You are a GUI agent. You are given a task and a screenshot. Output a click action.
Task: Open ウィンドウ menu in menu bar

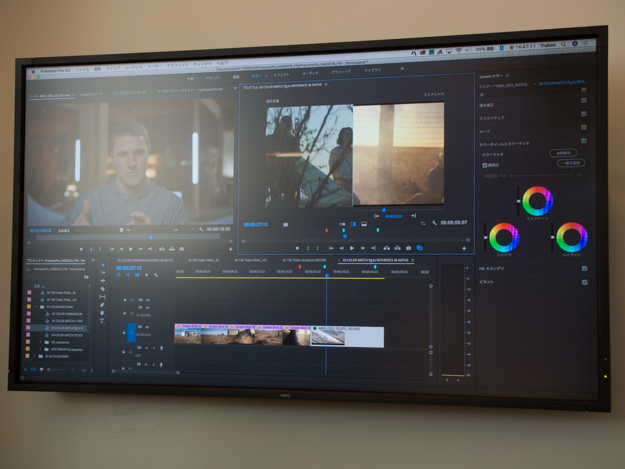202,64
